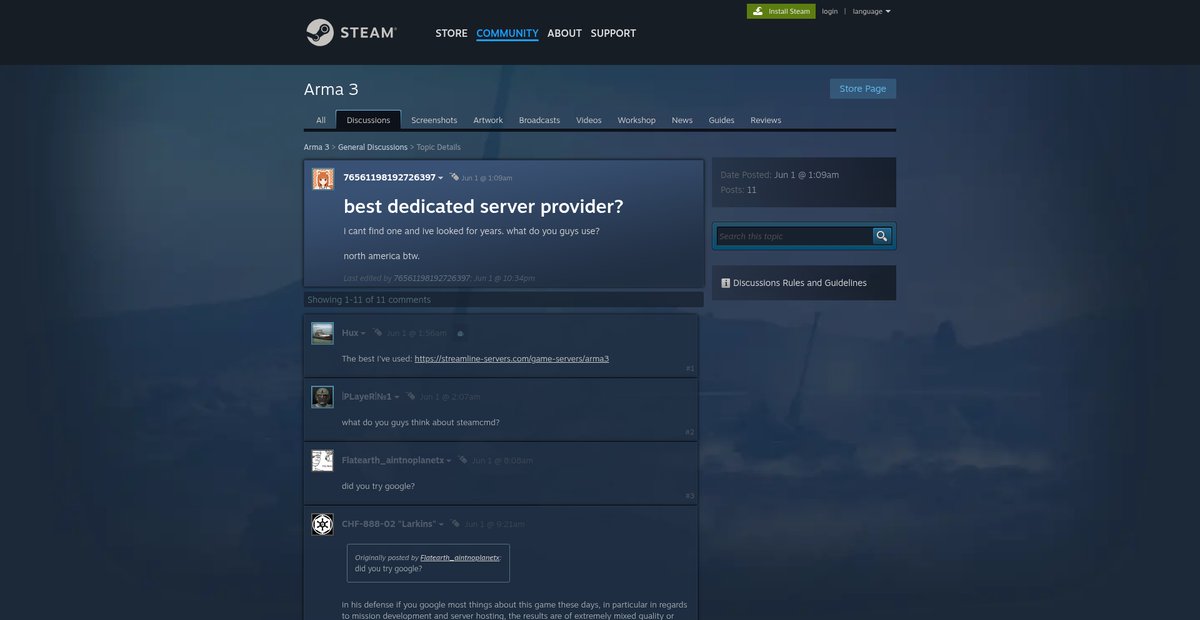The width and height of the screenshot is (1200, 620).
Task: Switch to the All tab
Action: [x=321, y=120]
